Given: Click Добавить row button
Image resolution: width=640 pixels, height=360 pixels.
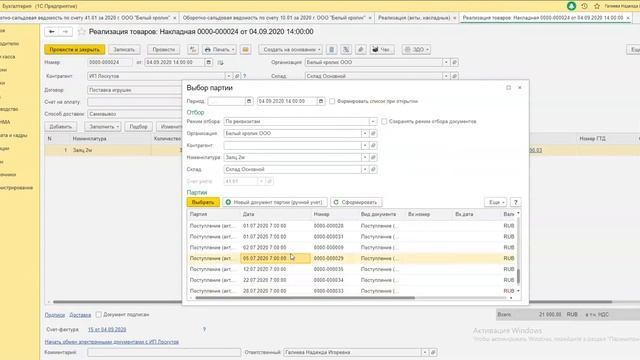Looking at the screenshot, I should [60, 127].
